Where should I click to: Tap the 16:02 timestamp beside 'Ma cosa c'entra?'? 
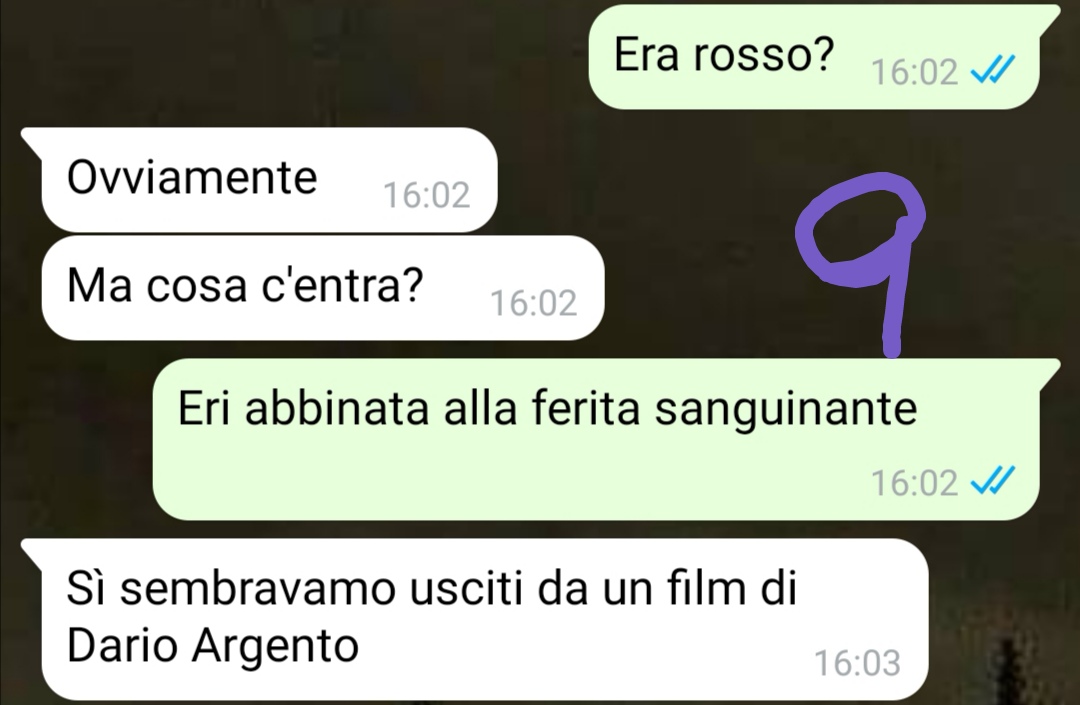click(534, 303)
